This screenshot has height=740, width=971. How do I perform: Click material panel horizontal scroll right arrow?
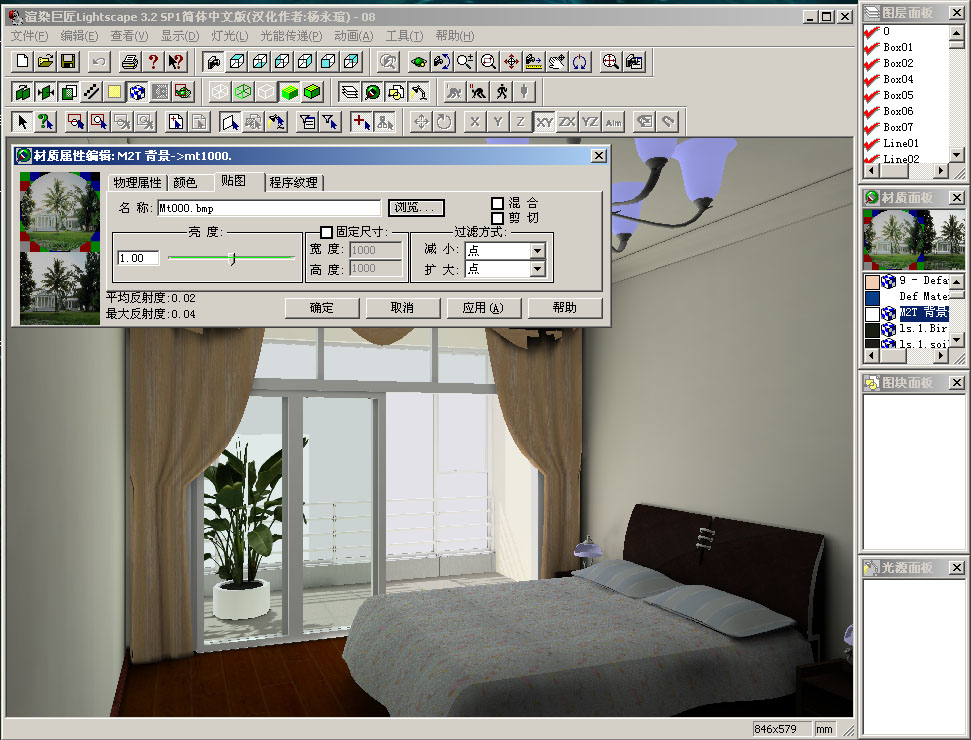941,355
